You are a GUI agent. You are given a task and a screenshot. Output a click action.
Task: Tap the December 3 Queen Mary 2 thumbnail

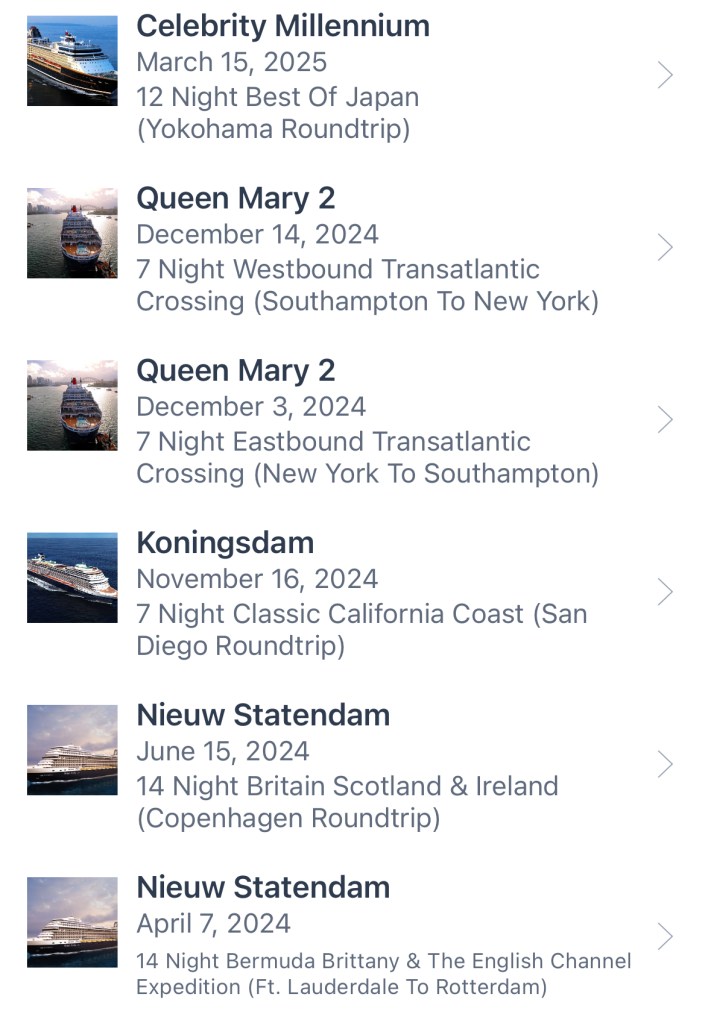coord(72,405)
